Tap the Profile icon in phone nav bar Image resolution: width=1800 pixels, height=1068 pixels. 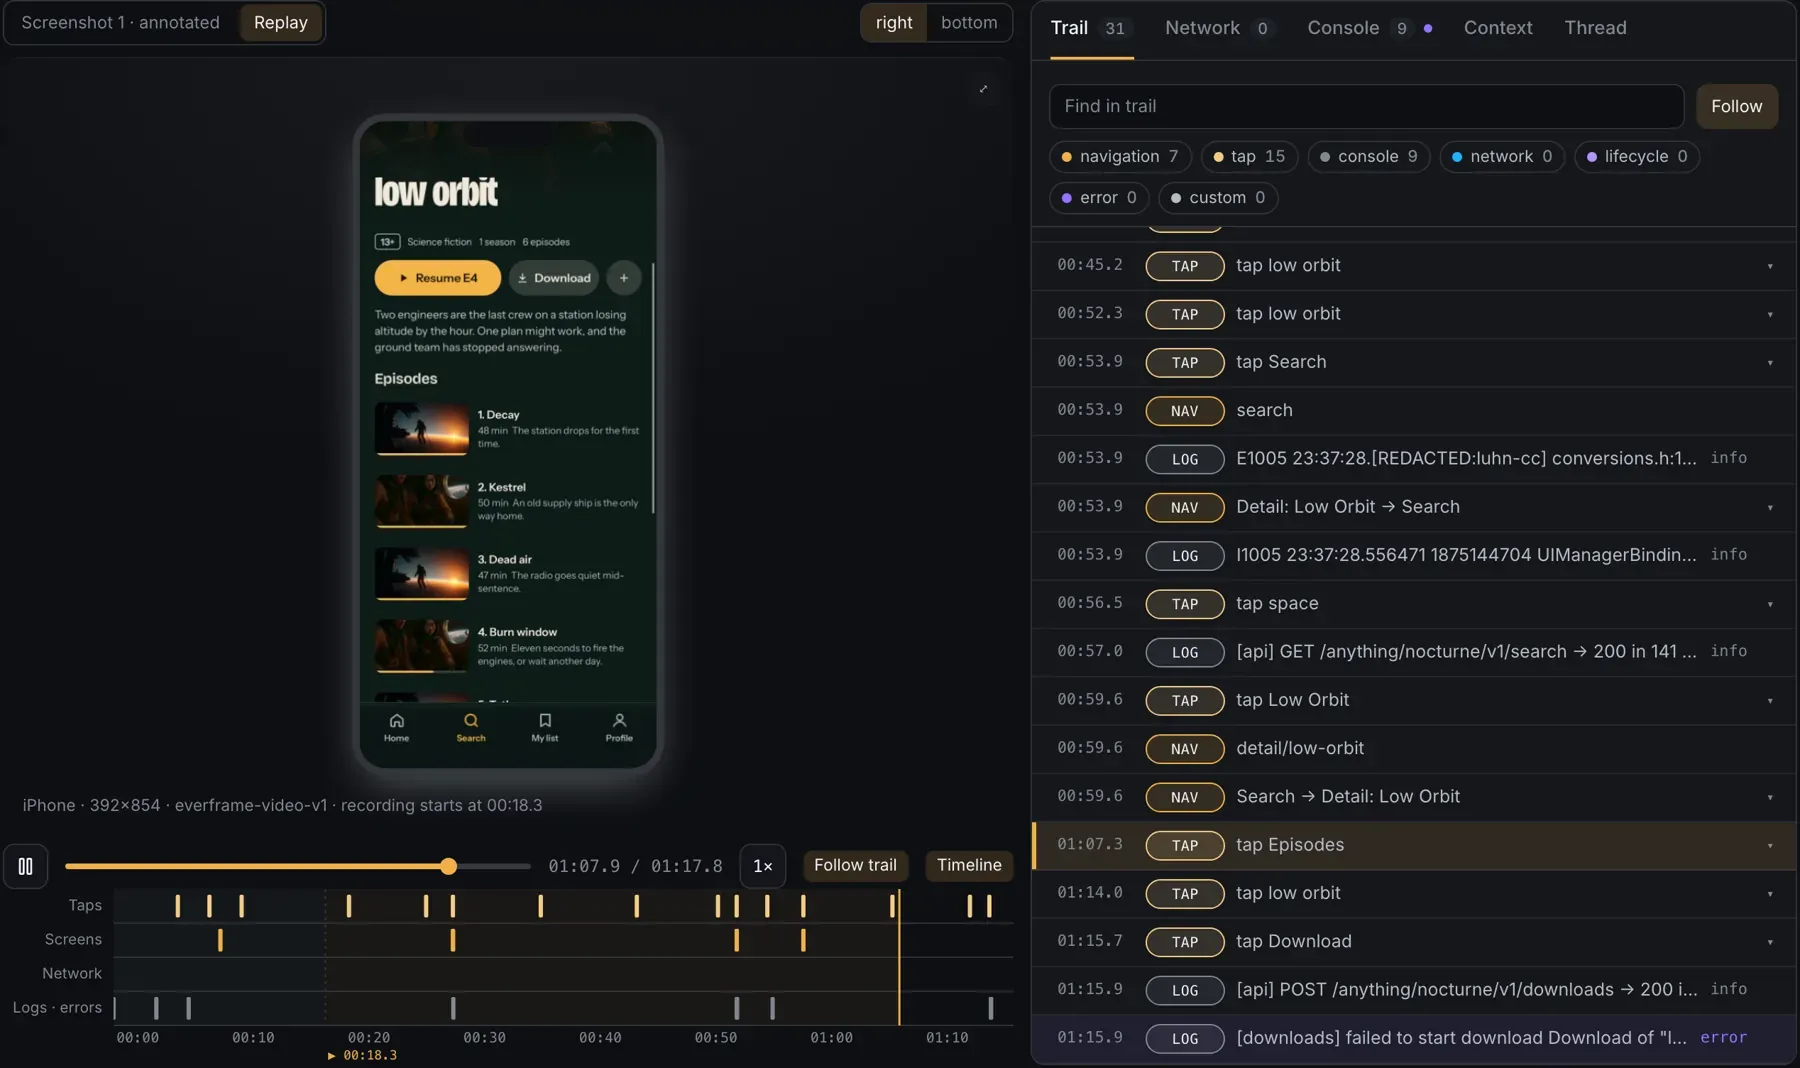coord(619,727)
